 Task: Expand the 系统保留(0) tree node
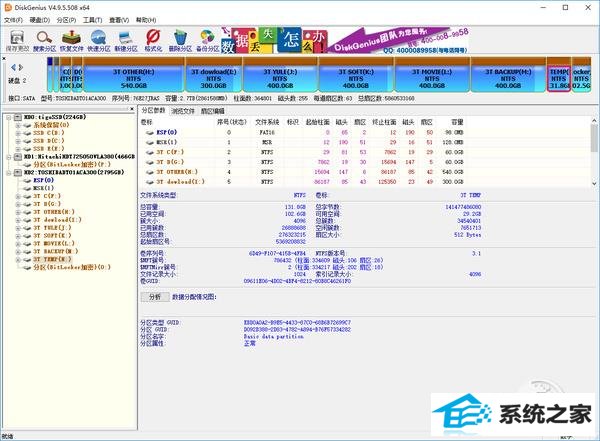click(x=18, y=125)
